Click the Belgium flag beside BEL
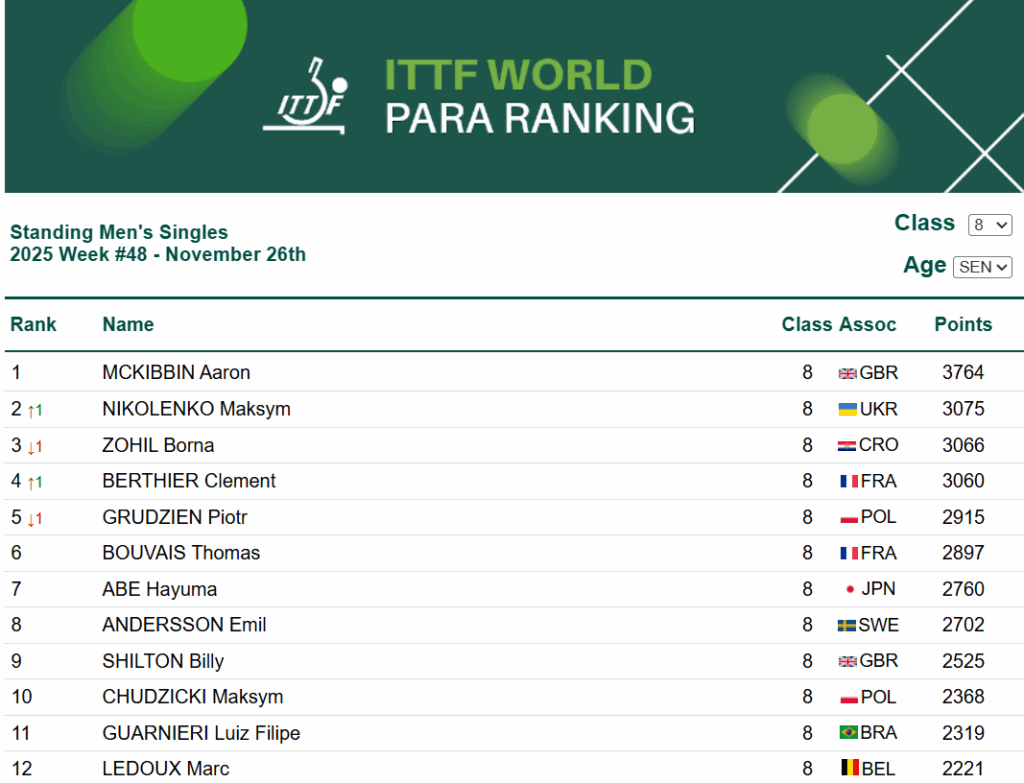 (x=849, y=769)
